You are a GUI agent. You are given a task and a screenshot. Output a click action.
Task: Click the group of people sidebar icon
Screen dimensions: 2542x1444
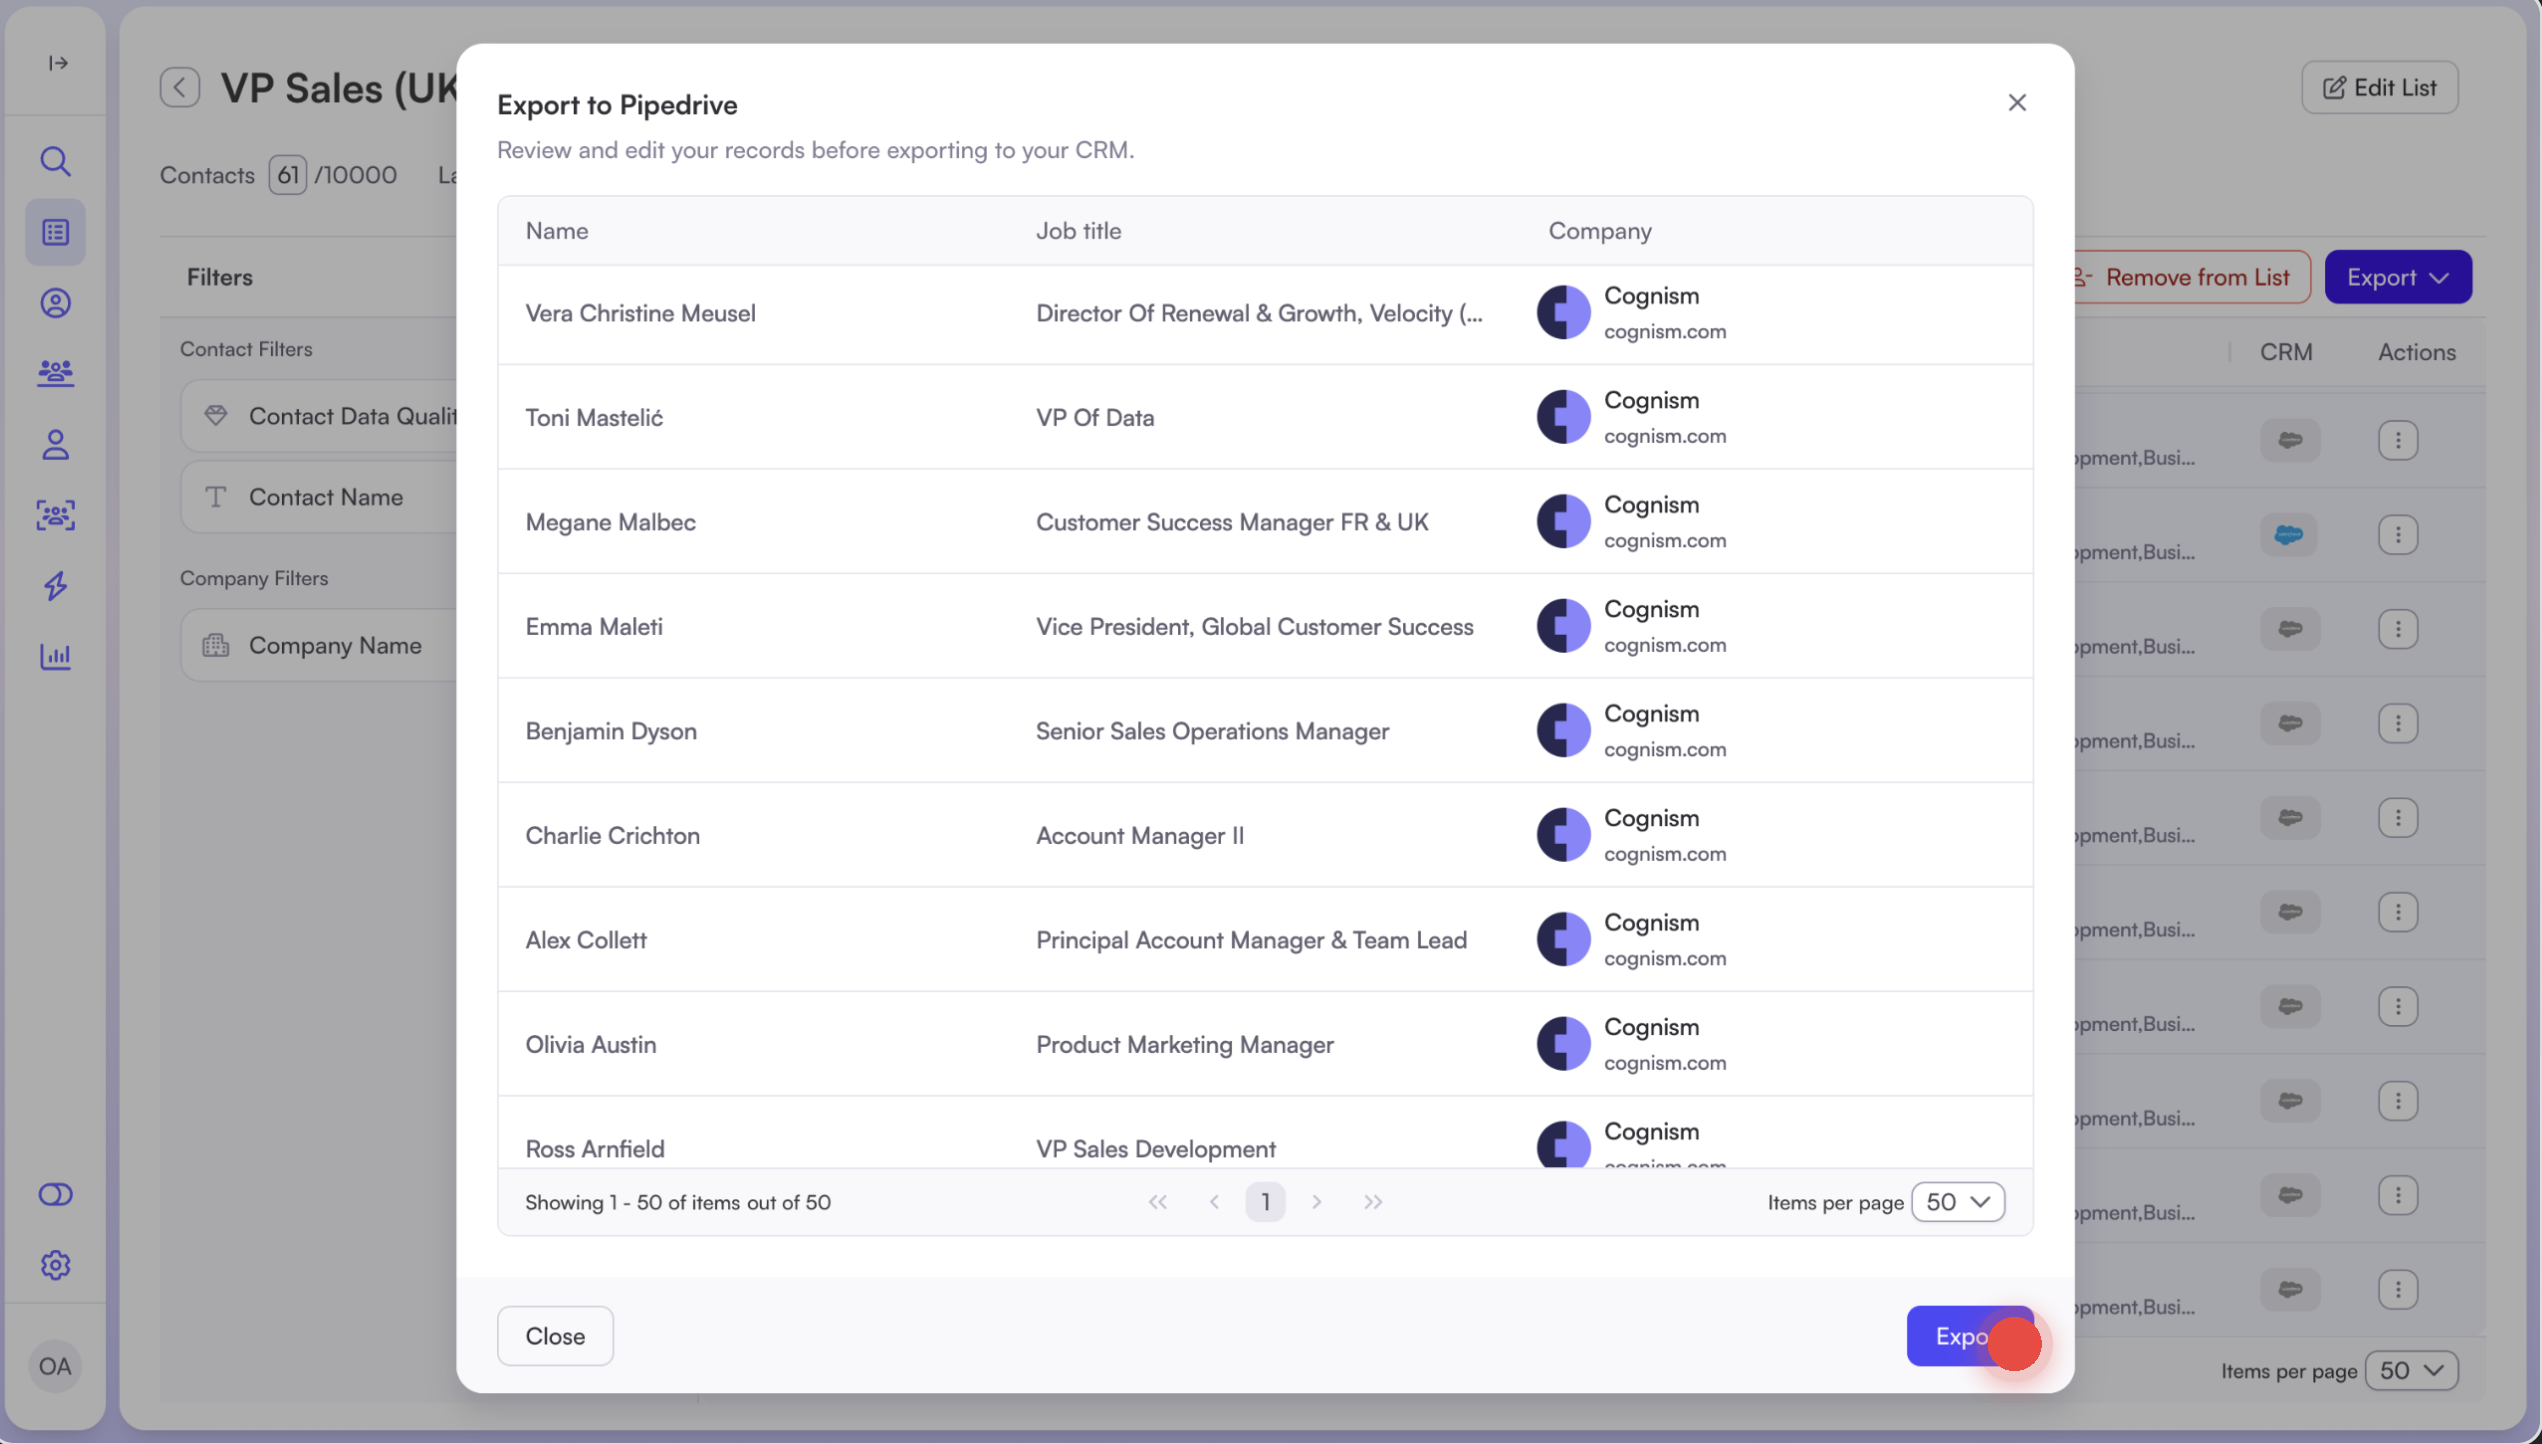55,373
